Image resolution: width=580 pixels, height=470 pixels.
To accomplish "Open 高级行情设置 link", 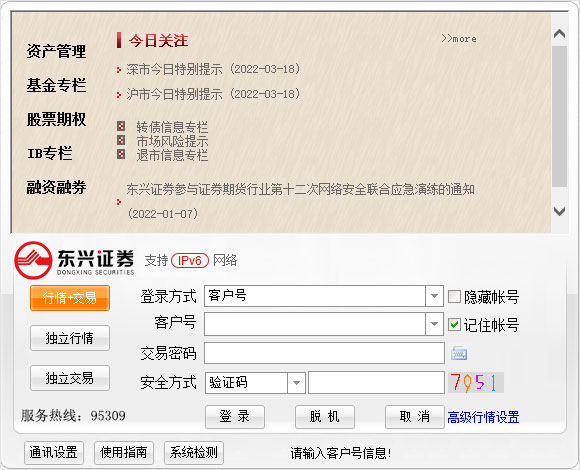I will pos(483,417).
